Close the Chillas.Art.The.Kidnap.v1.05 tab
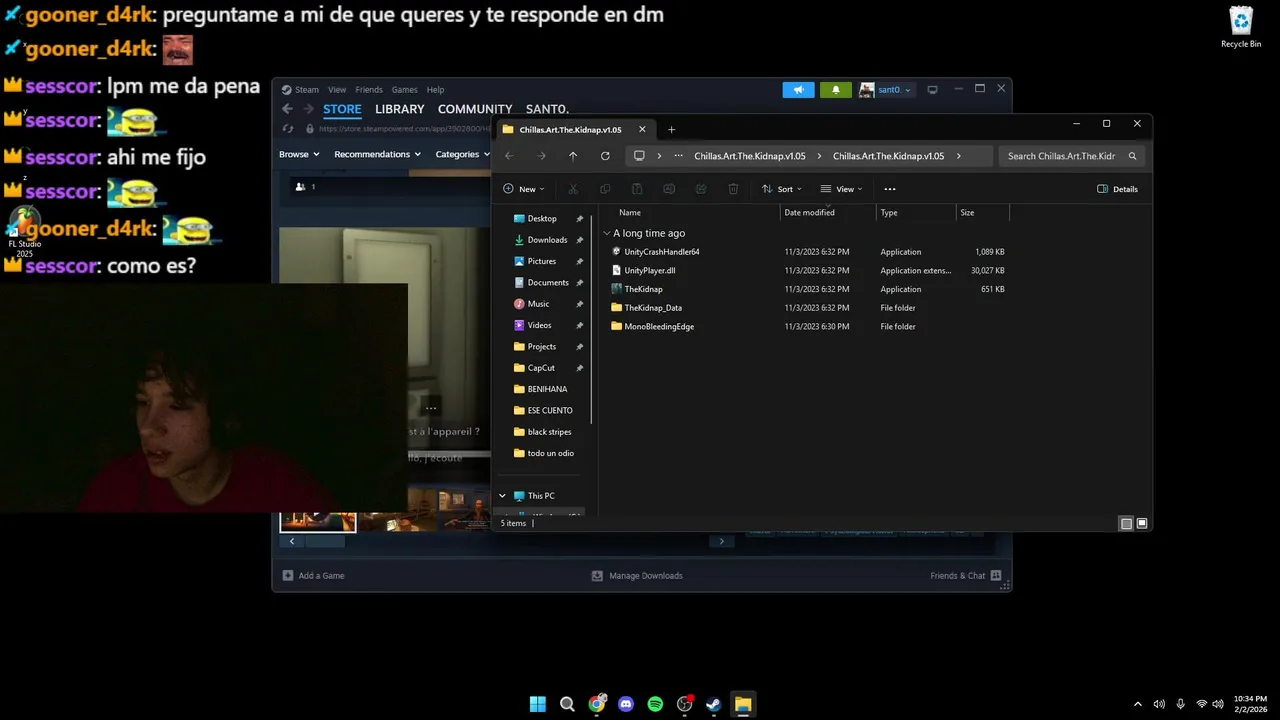This screenshot has width=1280, height=720. pyautogui.click(x=642, y=129)
